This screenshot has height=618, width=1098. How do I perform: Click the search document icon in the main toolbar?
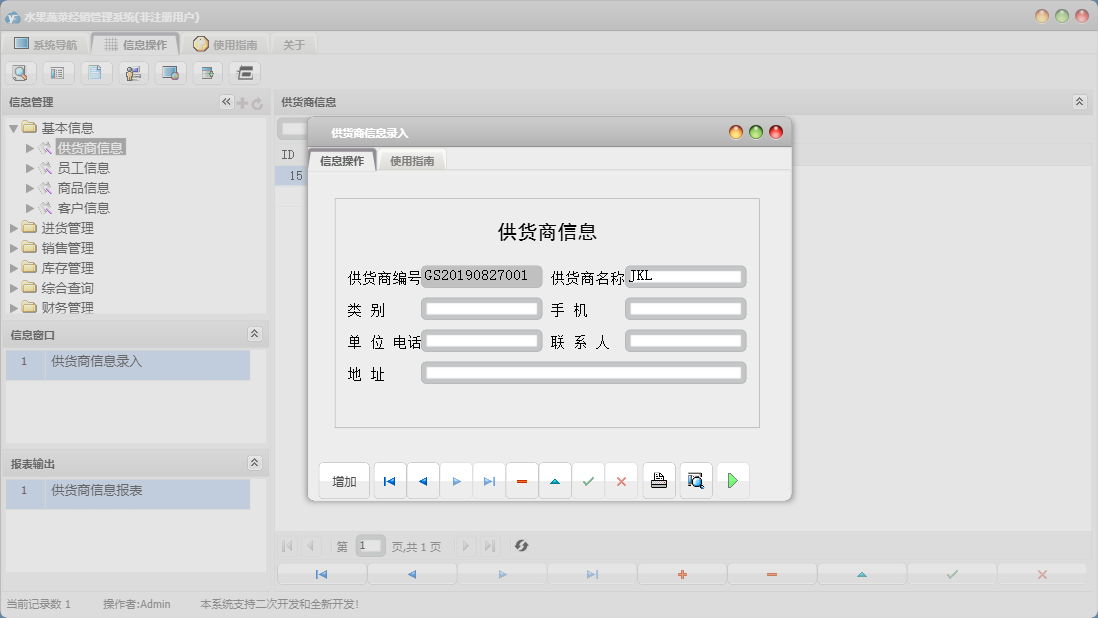[21, 72]
